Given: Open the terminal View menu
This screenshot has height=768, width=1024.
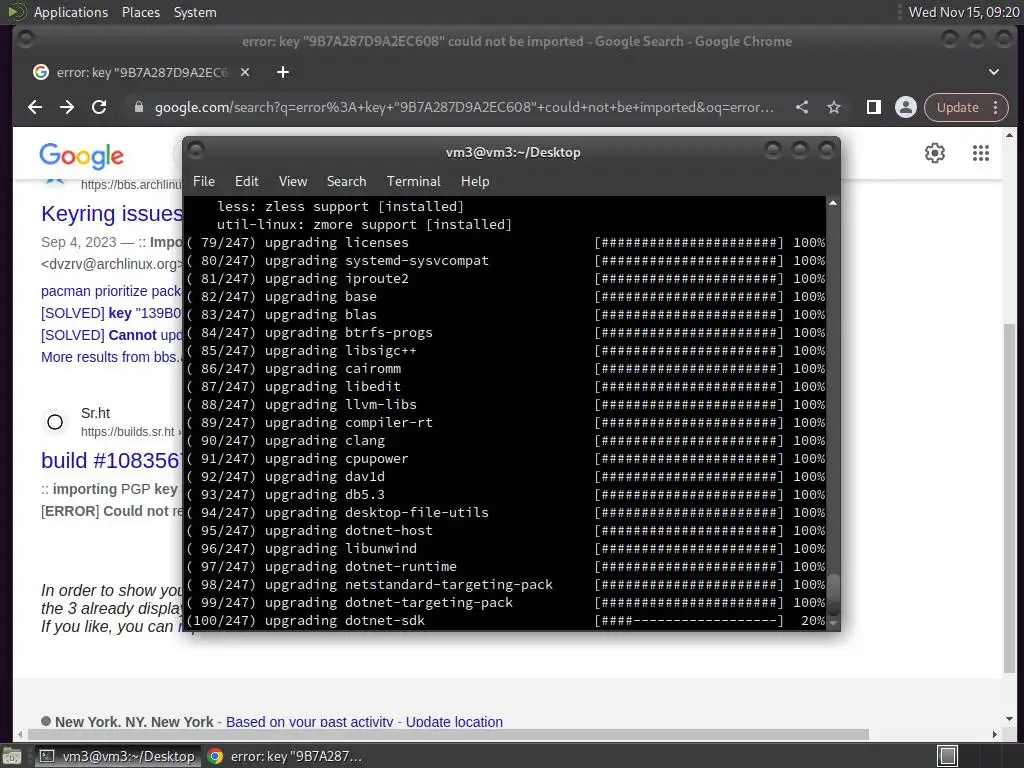Looking at the screenshot, I should 293,182.
